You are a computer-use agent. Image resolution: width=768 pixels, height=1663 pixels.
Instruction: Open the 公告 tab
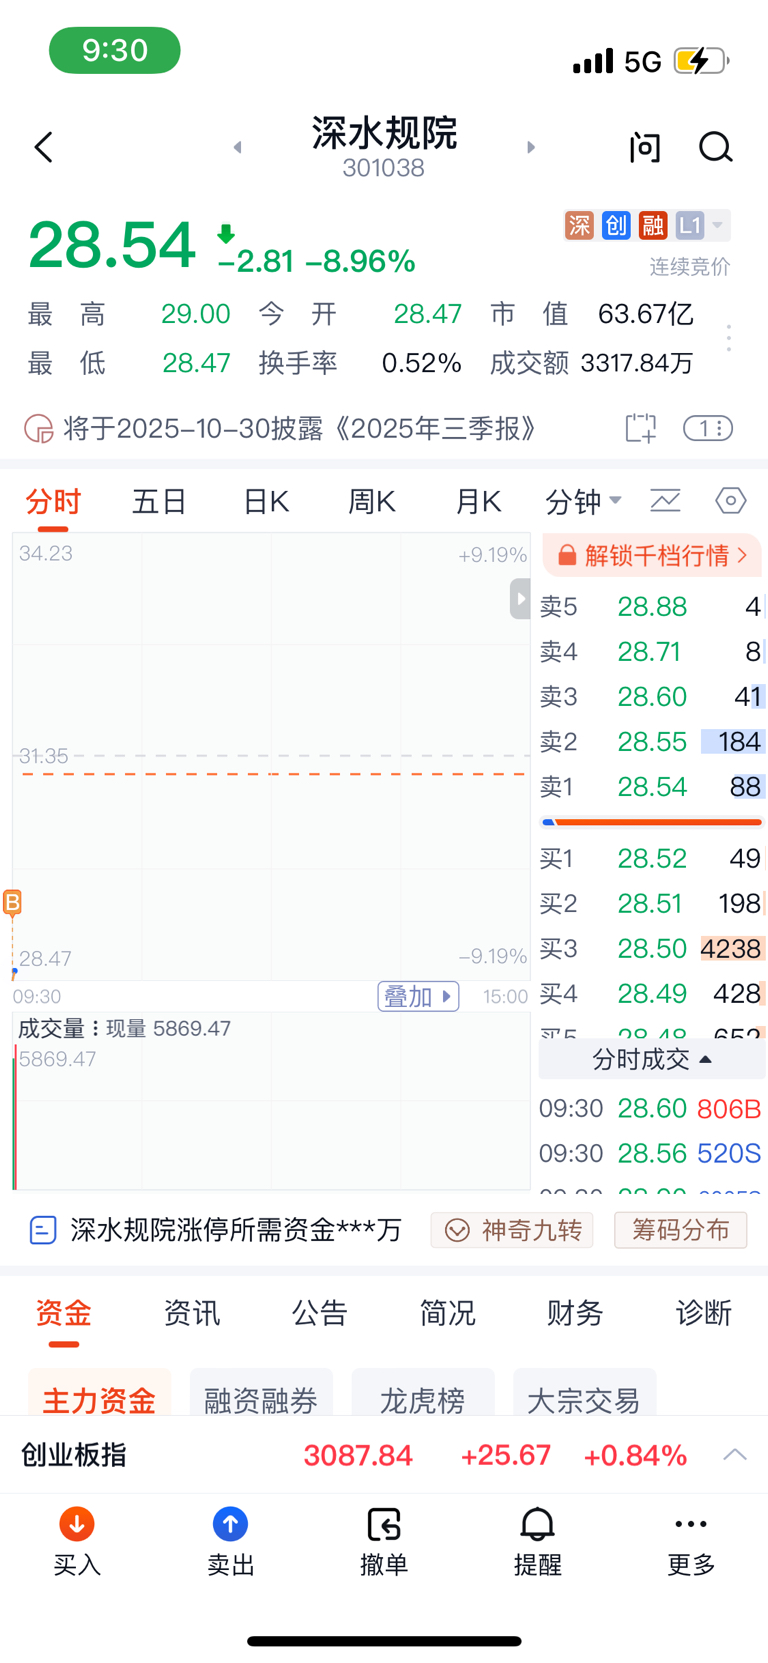click(319, 1313)
